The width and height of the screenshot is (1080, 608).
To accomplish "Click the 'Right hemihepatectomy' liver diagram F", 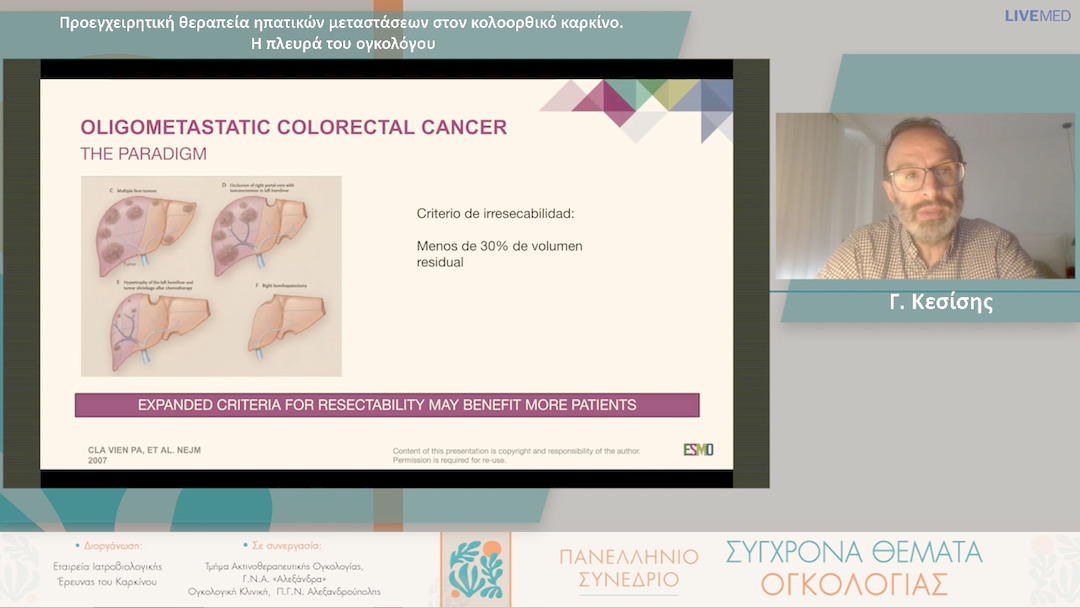I will pos(287,324).
